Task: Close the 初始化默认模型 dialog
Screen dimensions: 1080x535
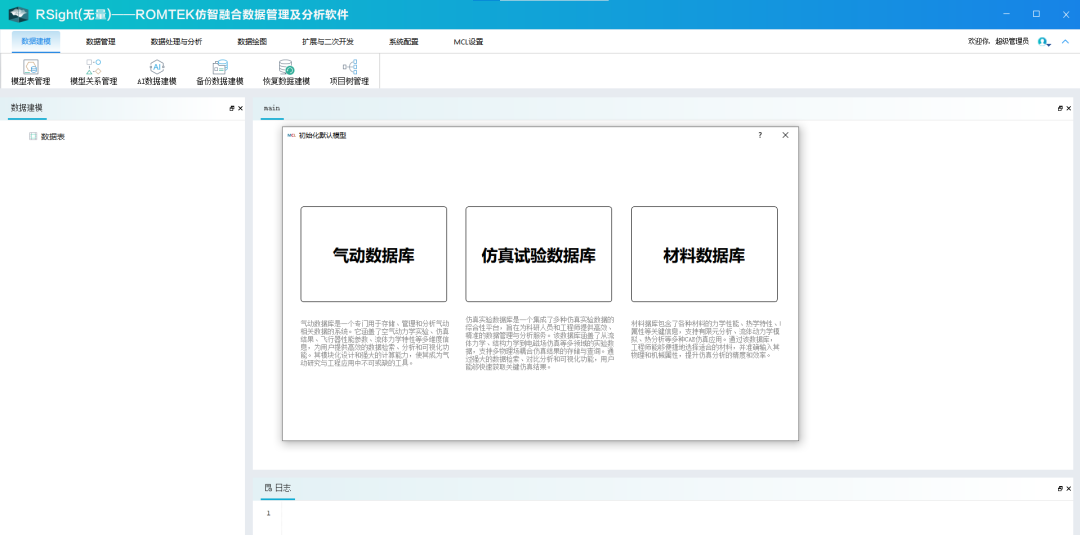Action: (x=785, y=135)
